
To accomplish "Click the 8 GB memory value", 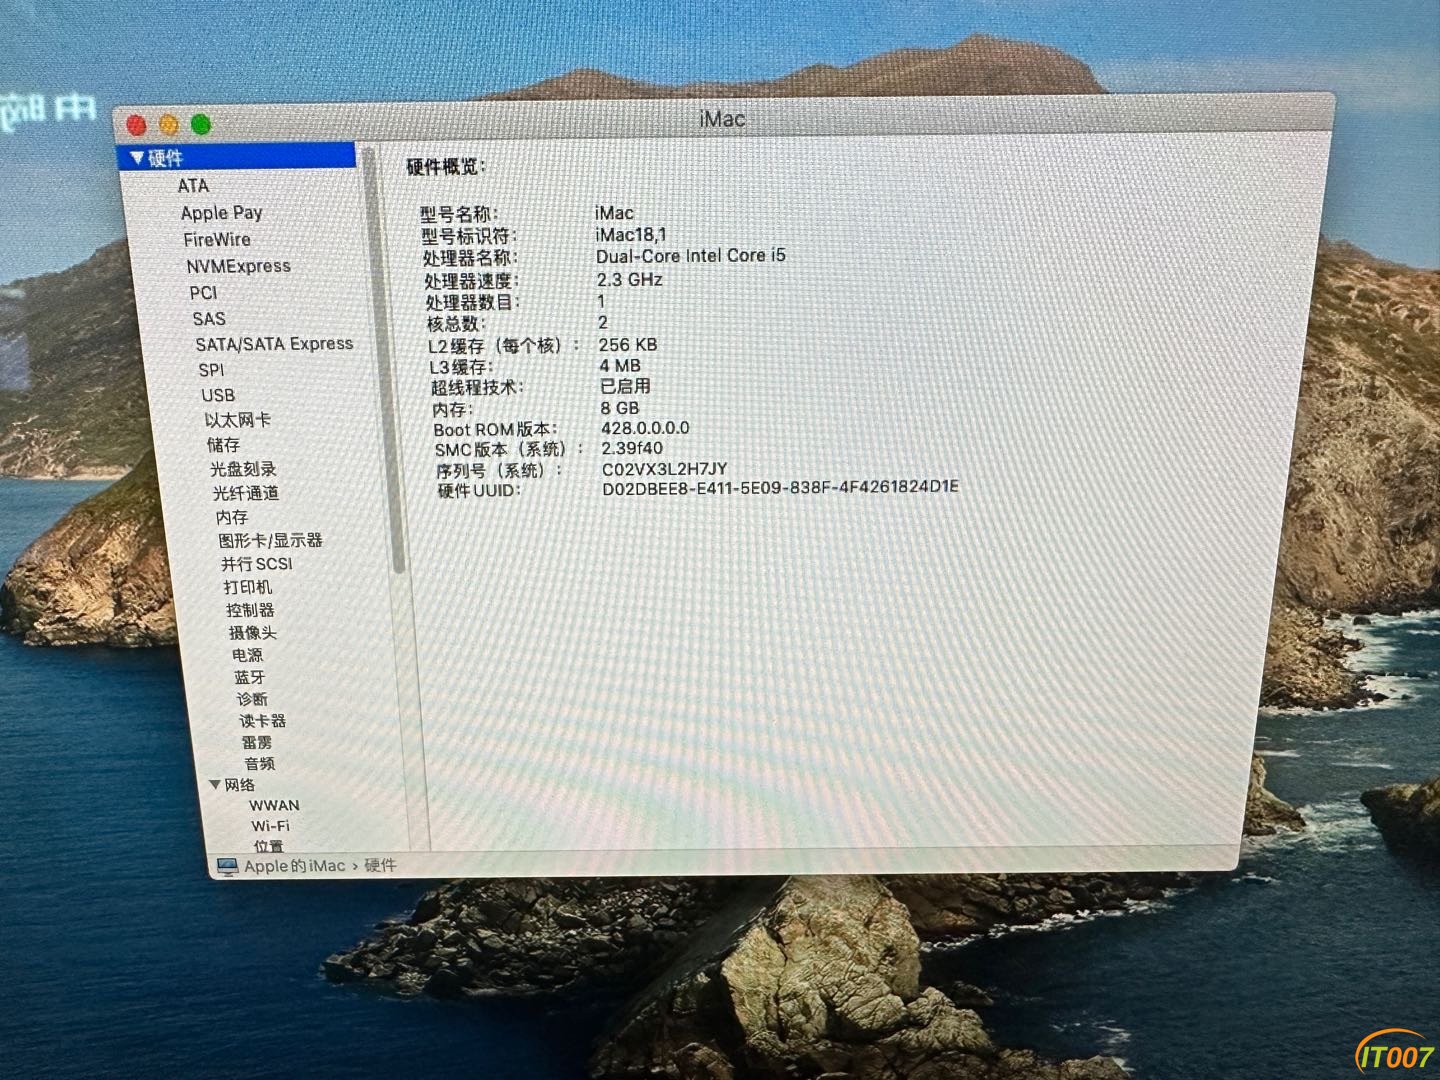I will click(620, 408).
